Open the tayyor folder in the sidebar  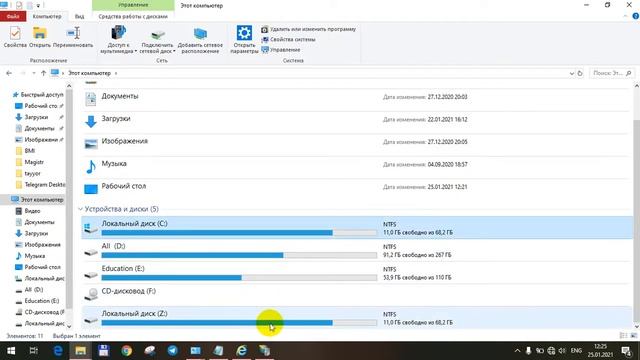click(x=32, y=173)
